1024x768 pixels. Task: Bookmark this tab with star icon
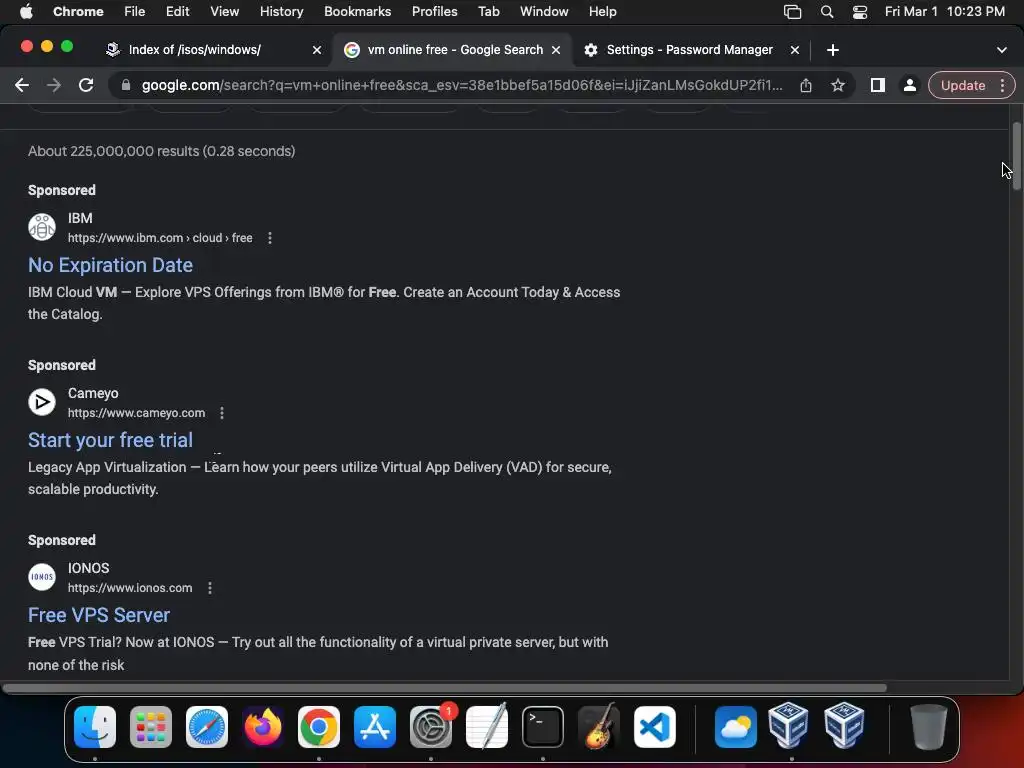(838, 85)
